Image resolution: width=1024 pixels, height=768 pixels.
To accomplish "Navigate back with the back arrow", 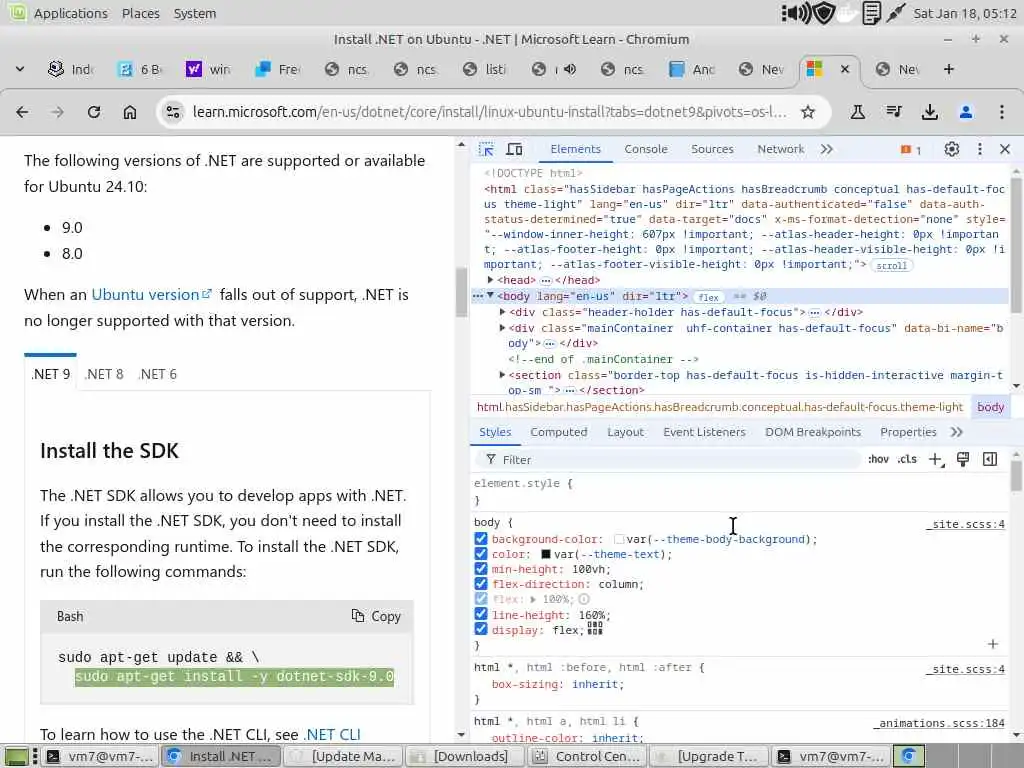I will 22,112.
